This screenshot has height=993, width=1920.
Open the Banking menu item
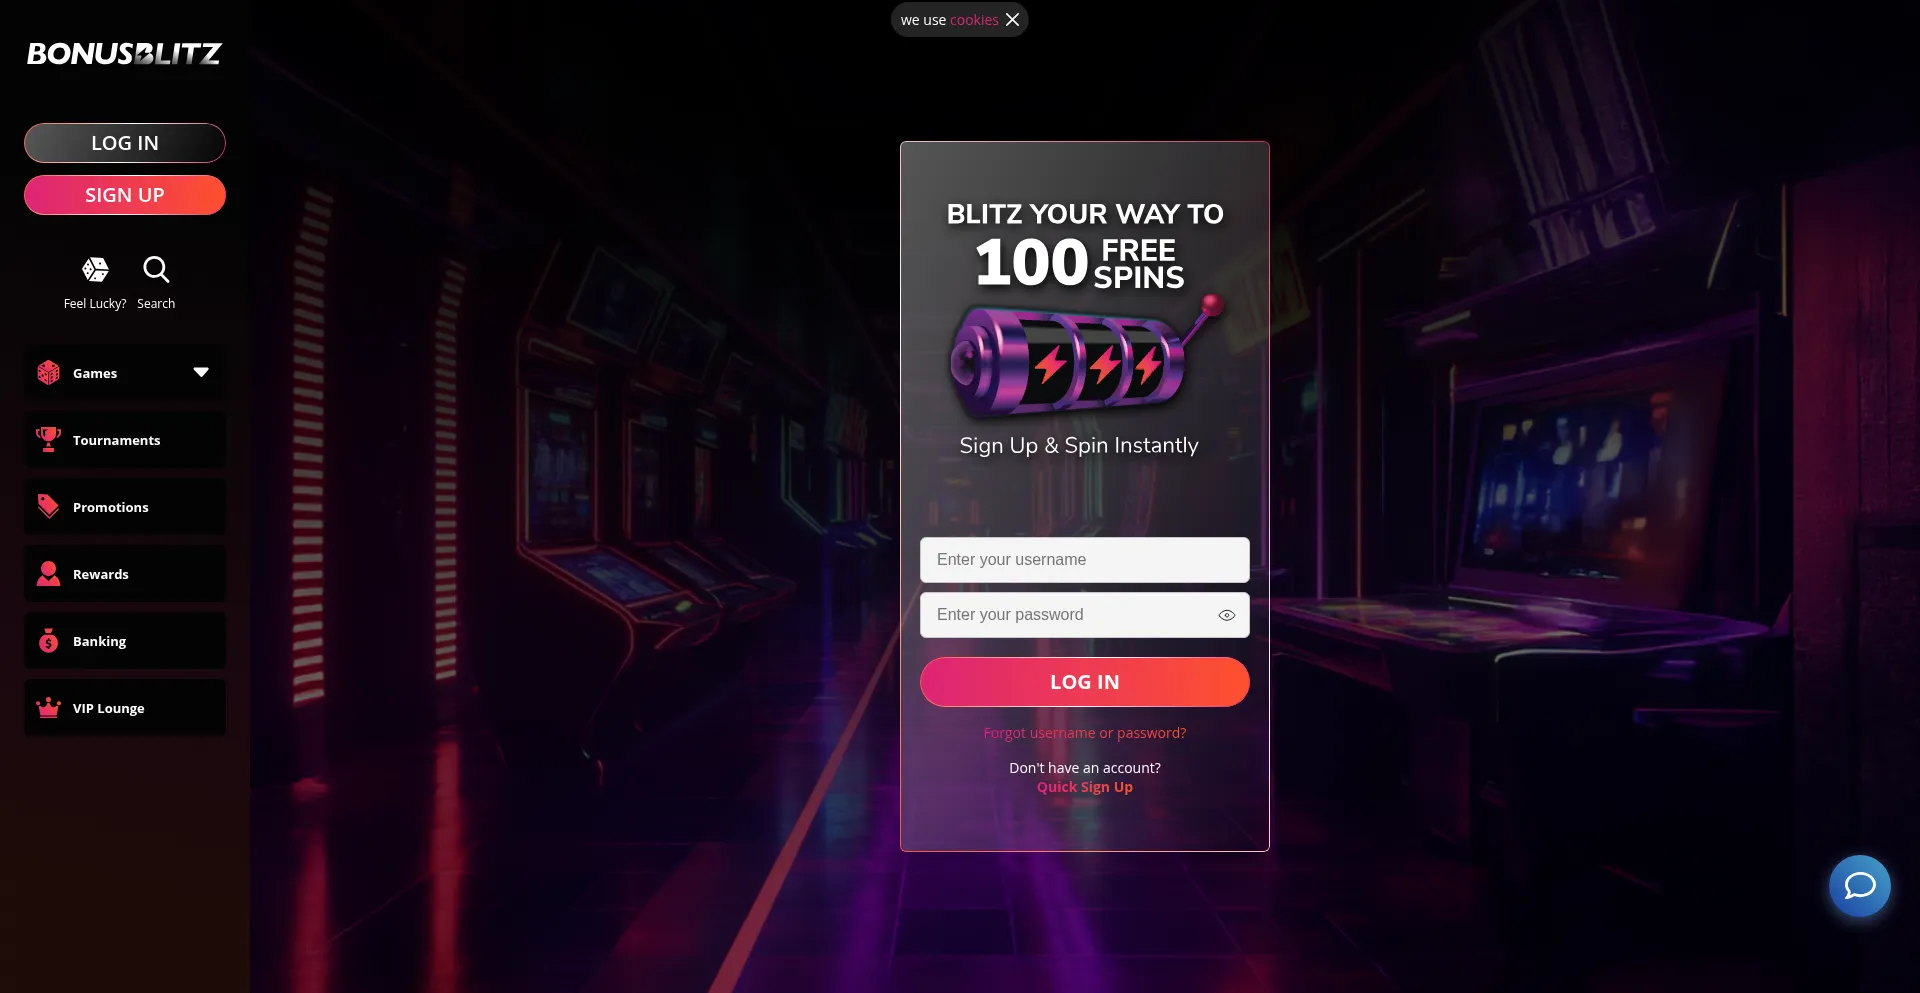[125, 641]
